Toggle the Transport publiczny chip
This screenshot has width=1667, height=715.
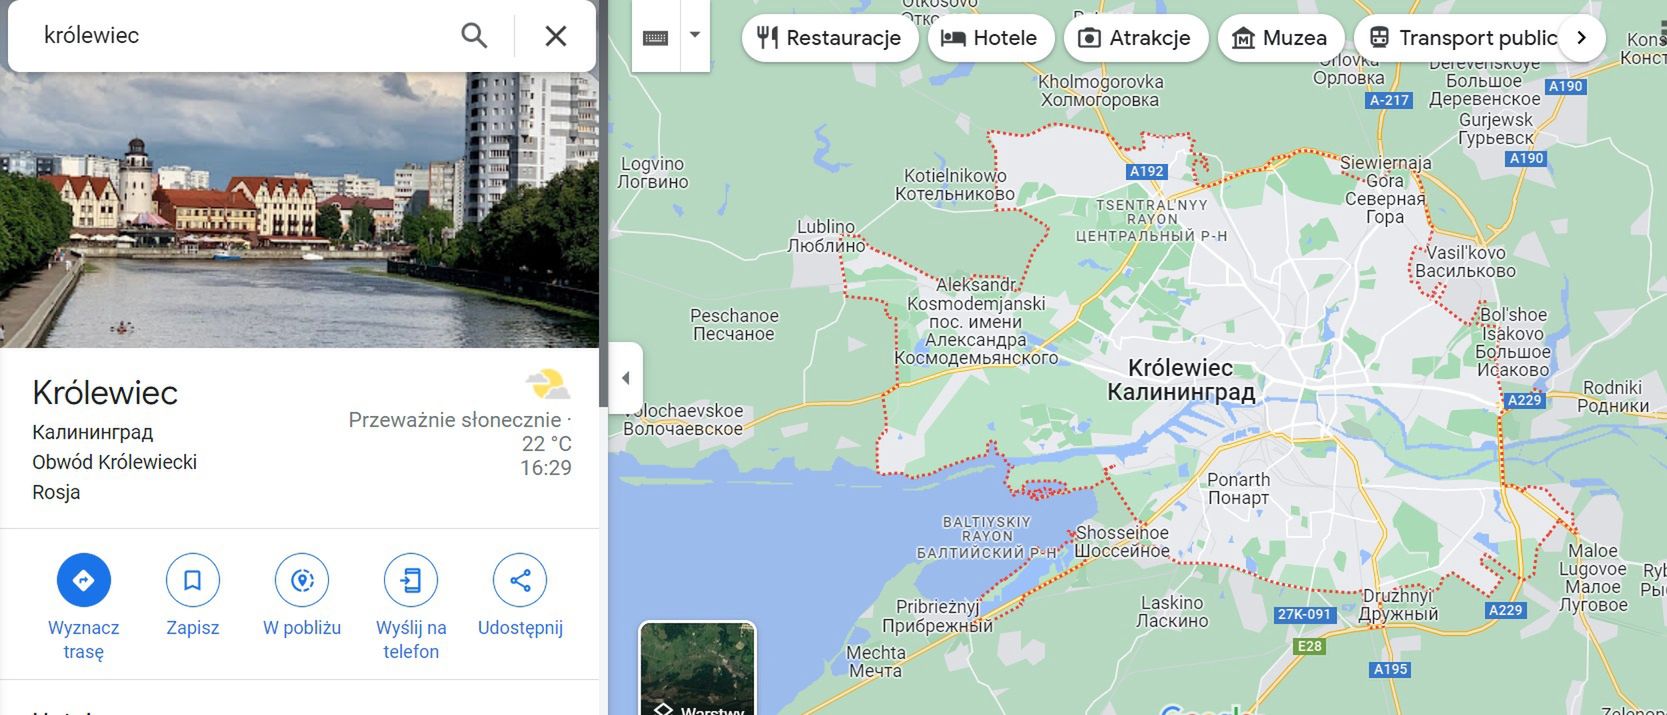(x=1463, y=38)
